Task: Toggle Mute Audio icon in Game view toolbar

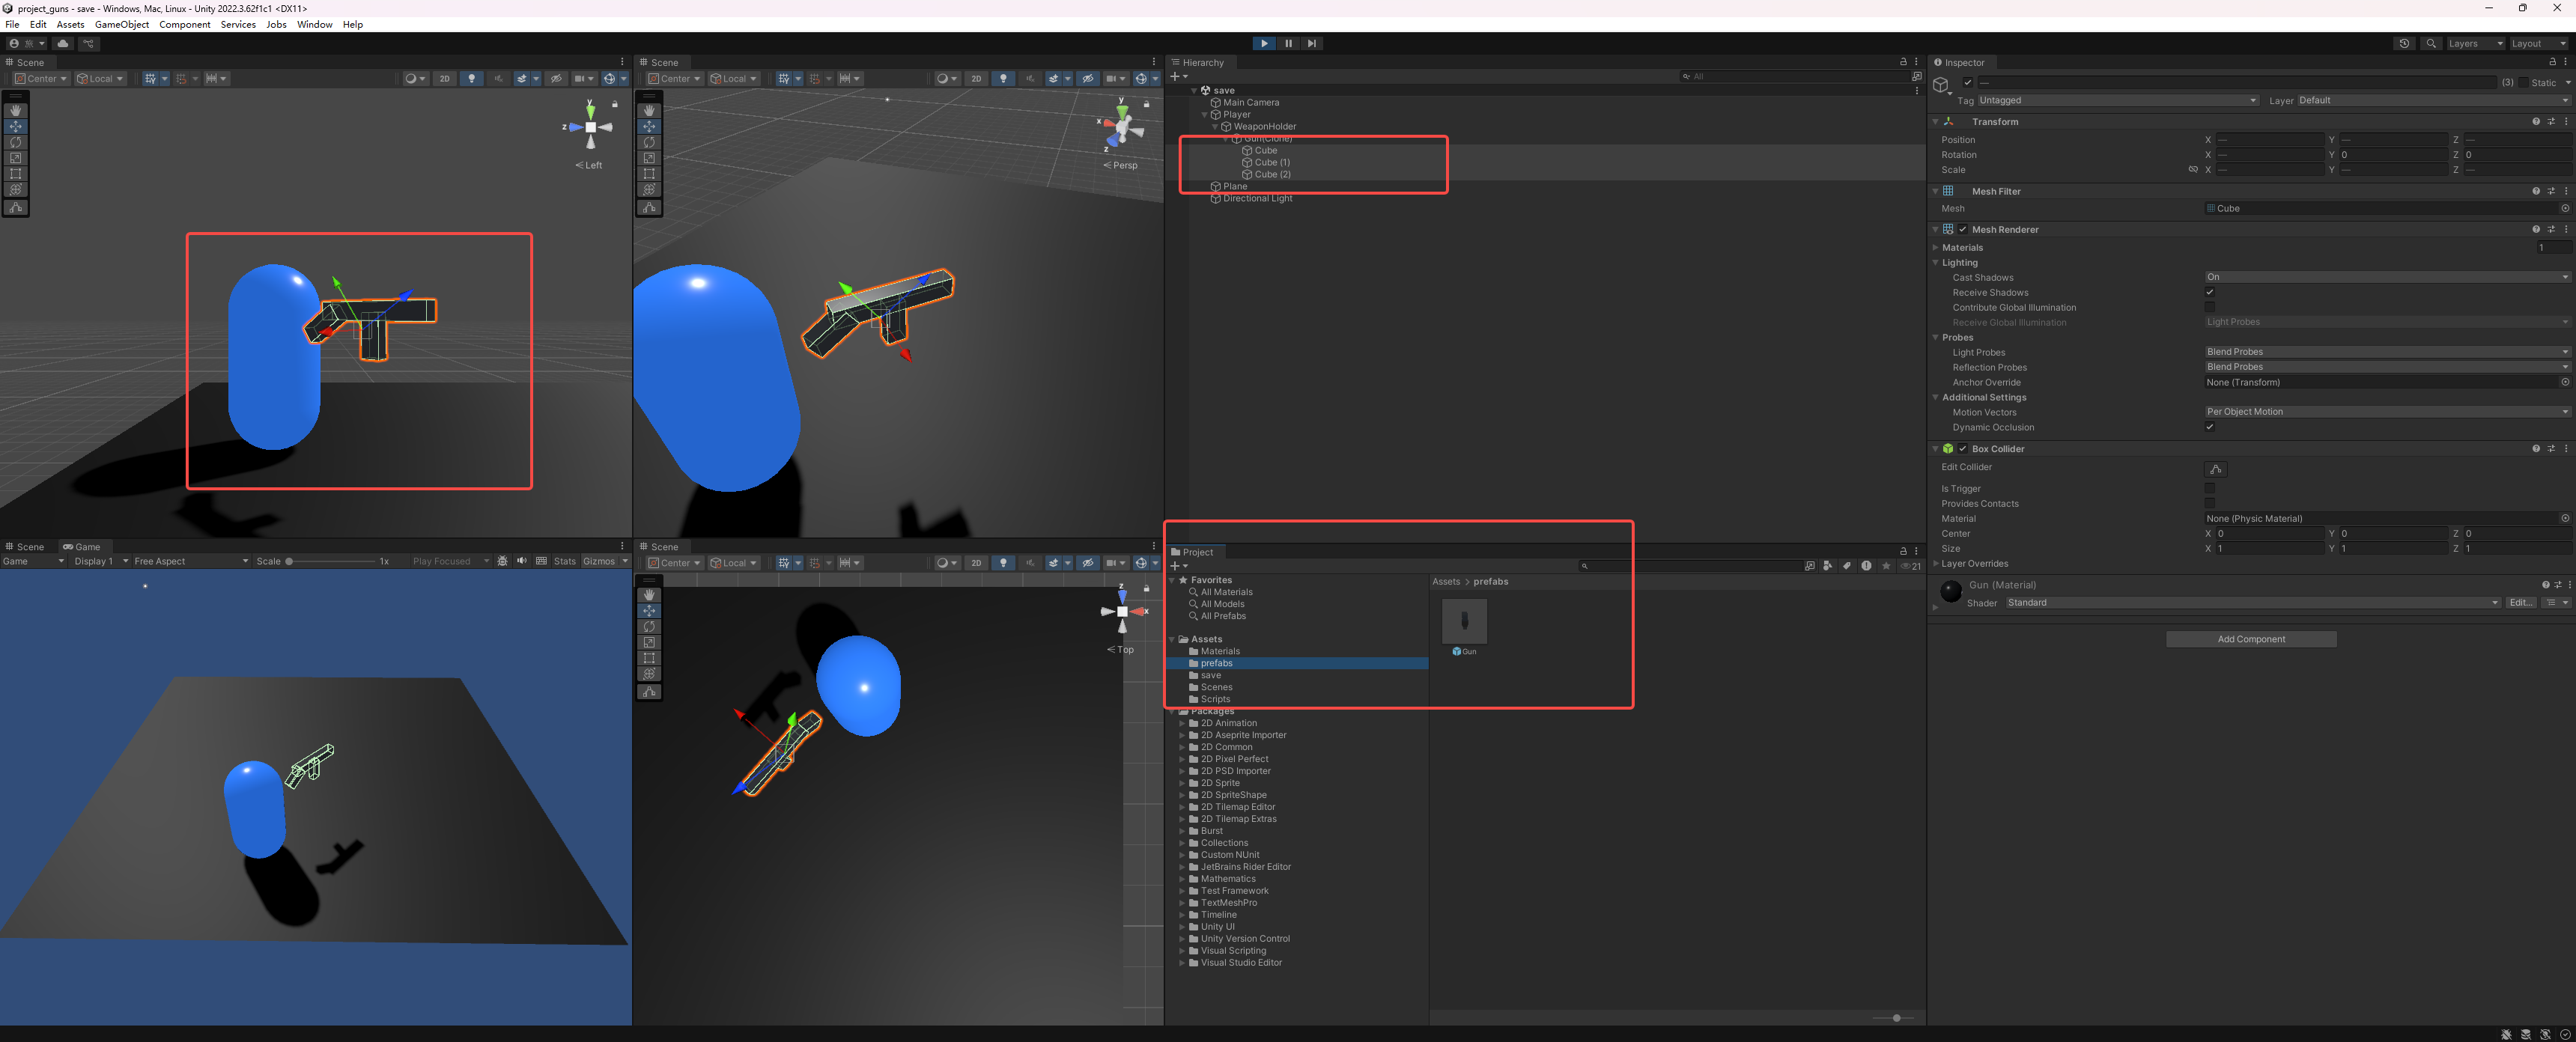Action: pos(522,561)
